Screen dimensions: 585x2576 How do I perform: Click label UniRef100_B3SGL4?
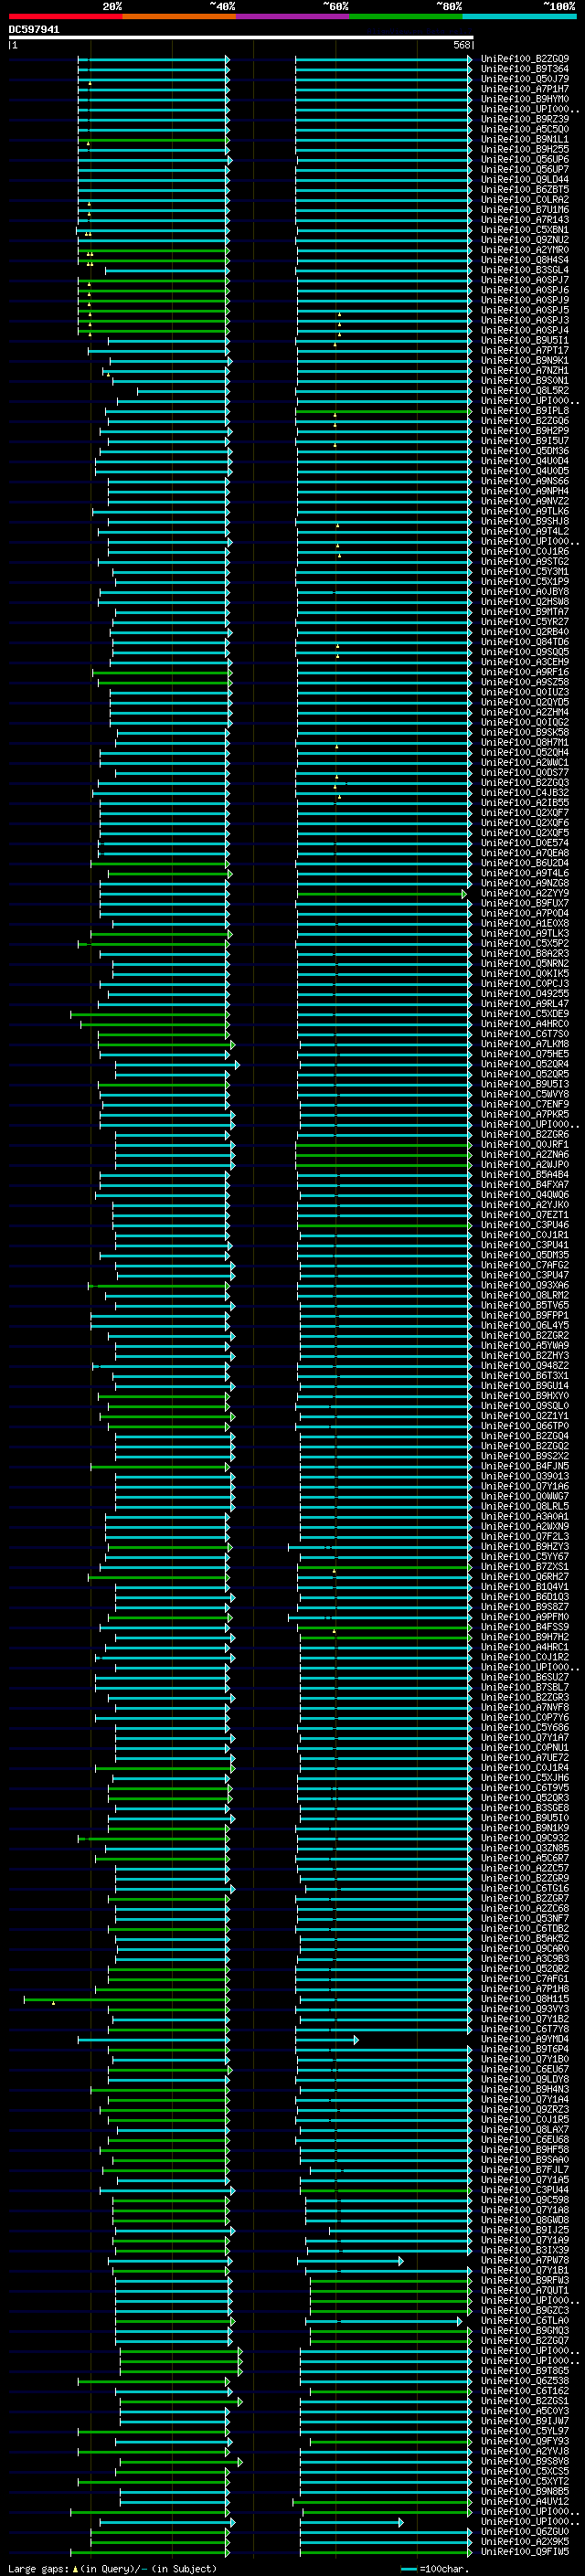click(525, 270)
